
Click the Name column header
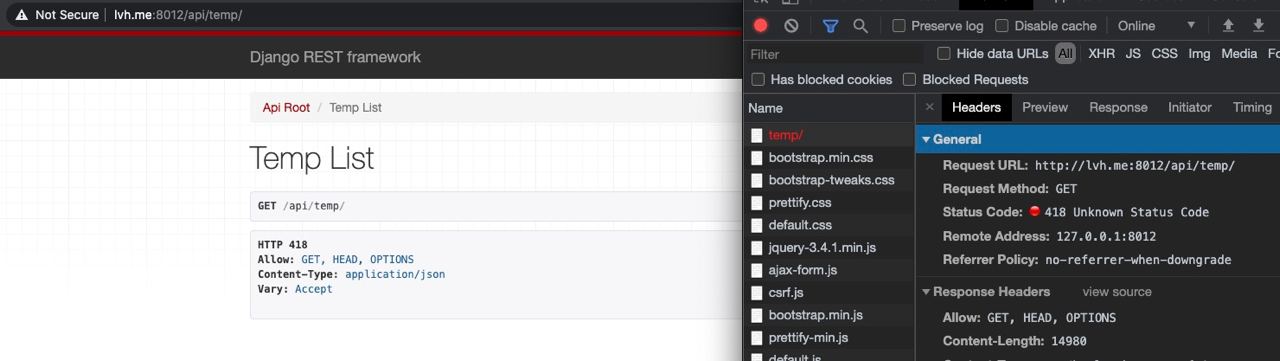pyautogui.click(x=829, y=108)
